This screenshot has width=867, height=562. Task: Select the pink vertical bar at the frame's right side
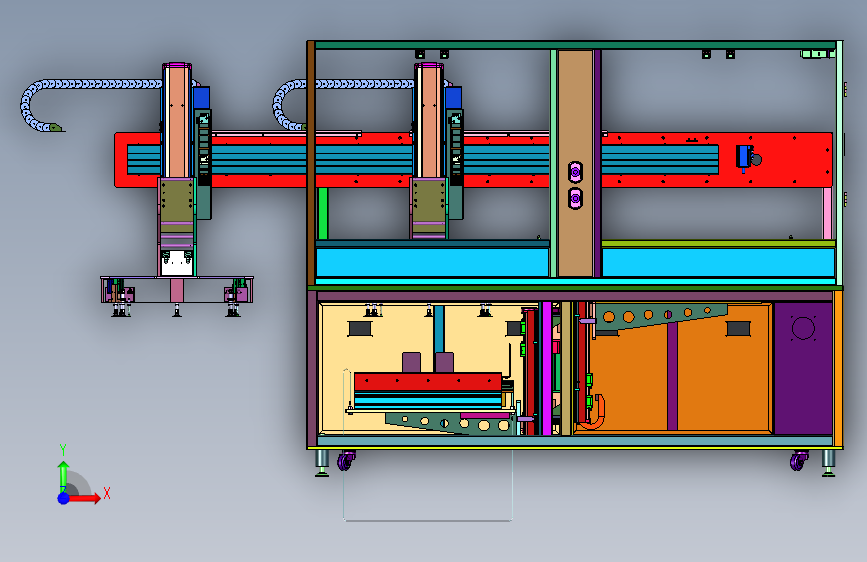[828, 214]
